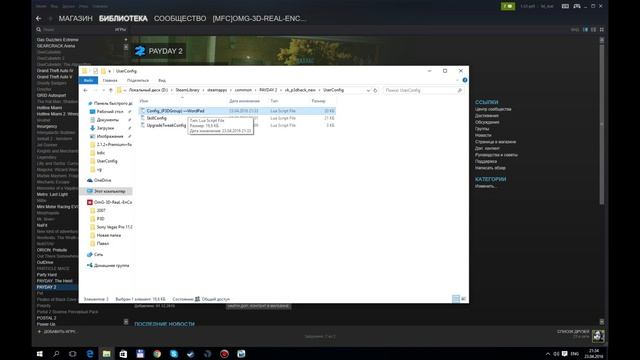Open the Файл tab in Explorer
This screenshot has width=640, height=360.
click(89, 80)
